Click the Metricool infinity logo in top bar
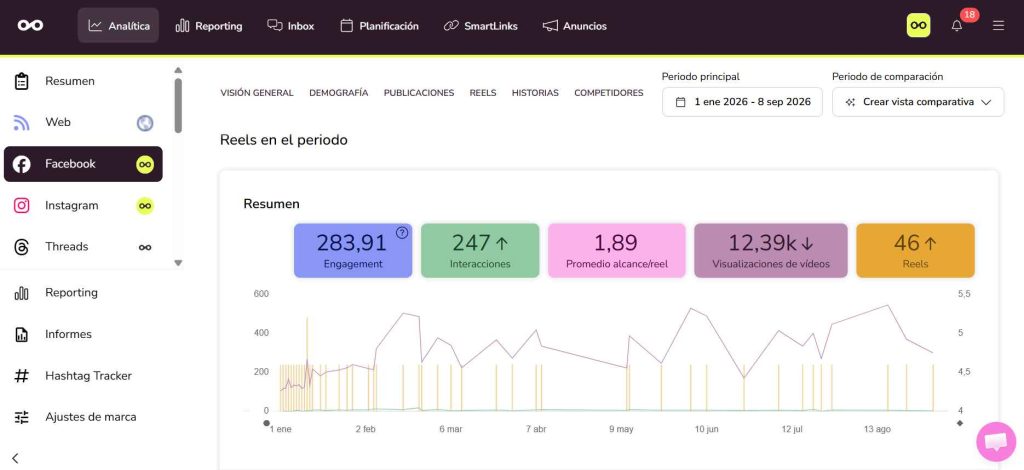Viewport: 1024px width, 470px height. 30,25
